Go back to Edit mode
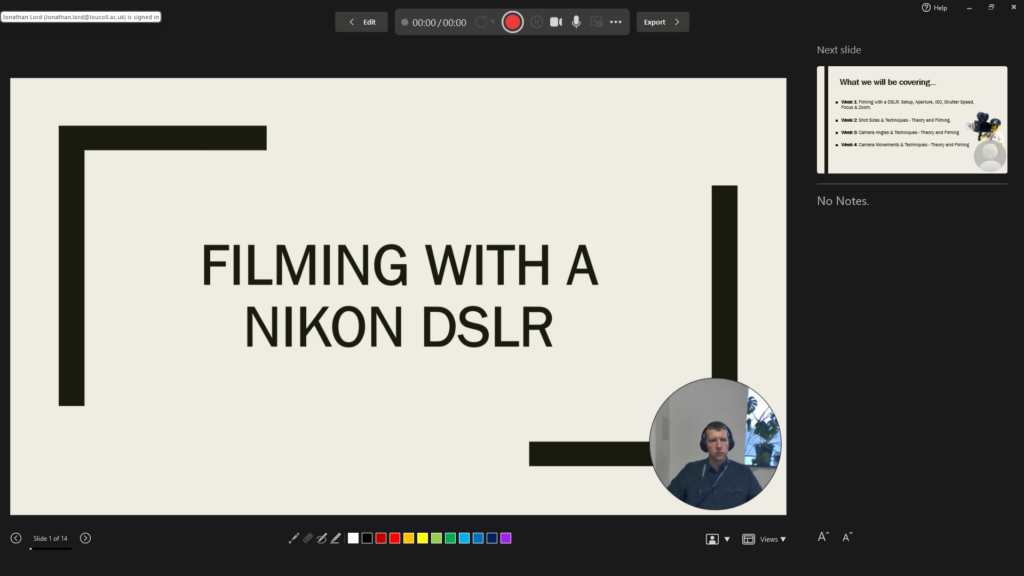The height and width of the screenshot is (576, 1024). (361, 21)
